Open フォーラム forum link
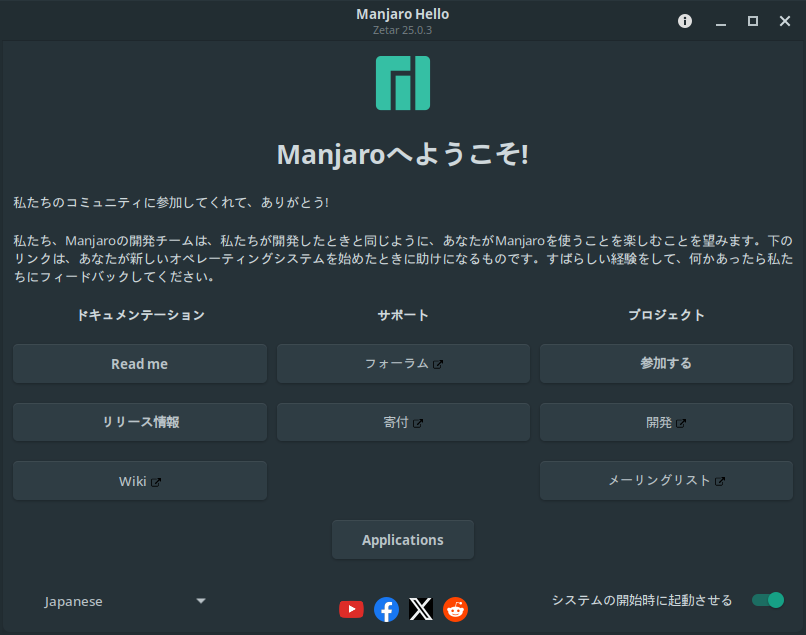 click(403, 364)
